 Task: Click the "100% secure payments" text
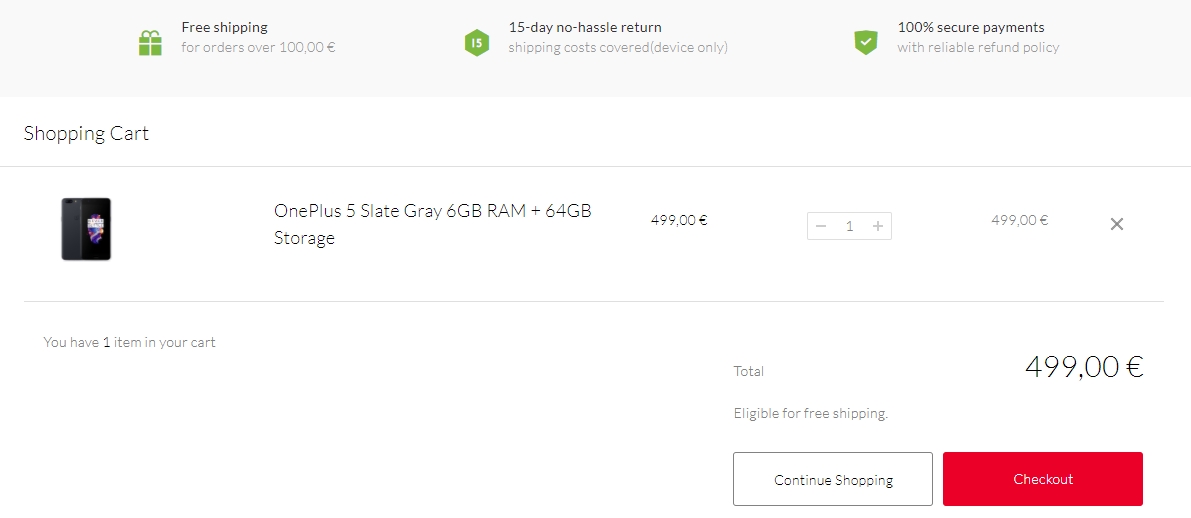tap(970, 27)
